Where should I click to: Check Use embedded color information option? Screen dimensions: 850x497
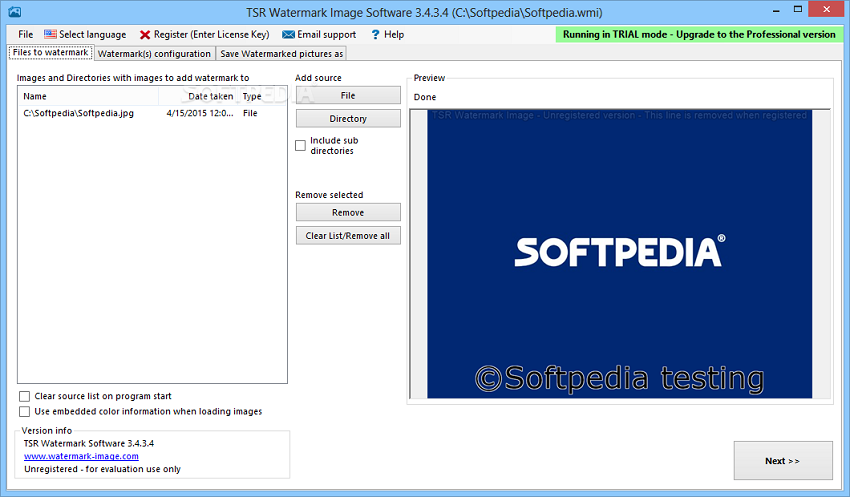click(x=25, y=411)
